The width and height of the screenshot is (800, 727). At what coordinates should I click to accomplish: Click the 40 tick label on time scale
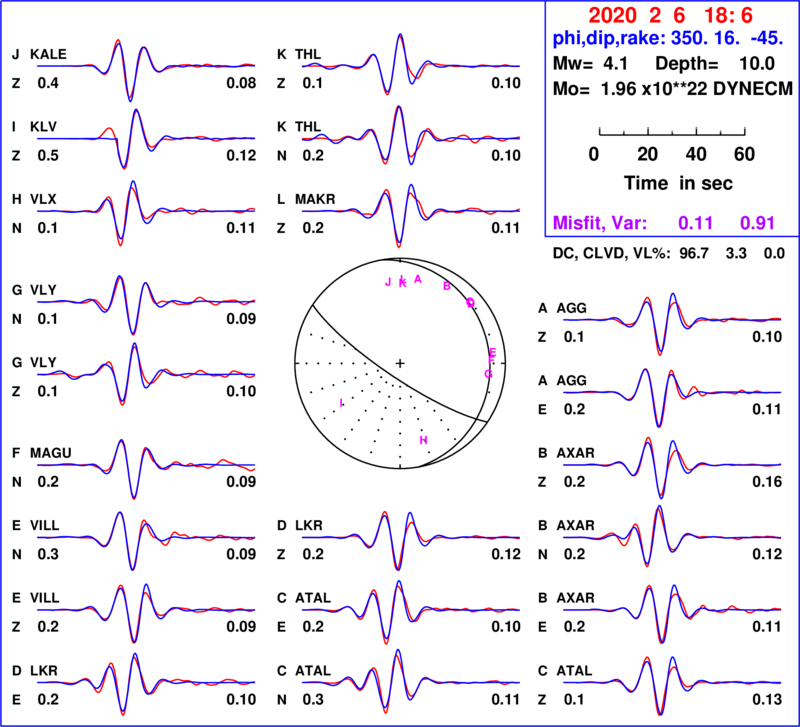[696, 154]
